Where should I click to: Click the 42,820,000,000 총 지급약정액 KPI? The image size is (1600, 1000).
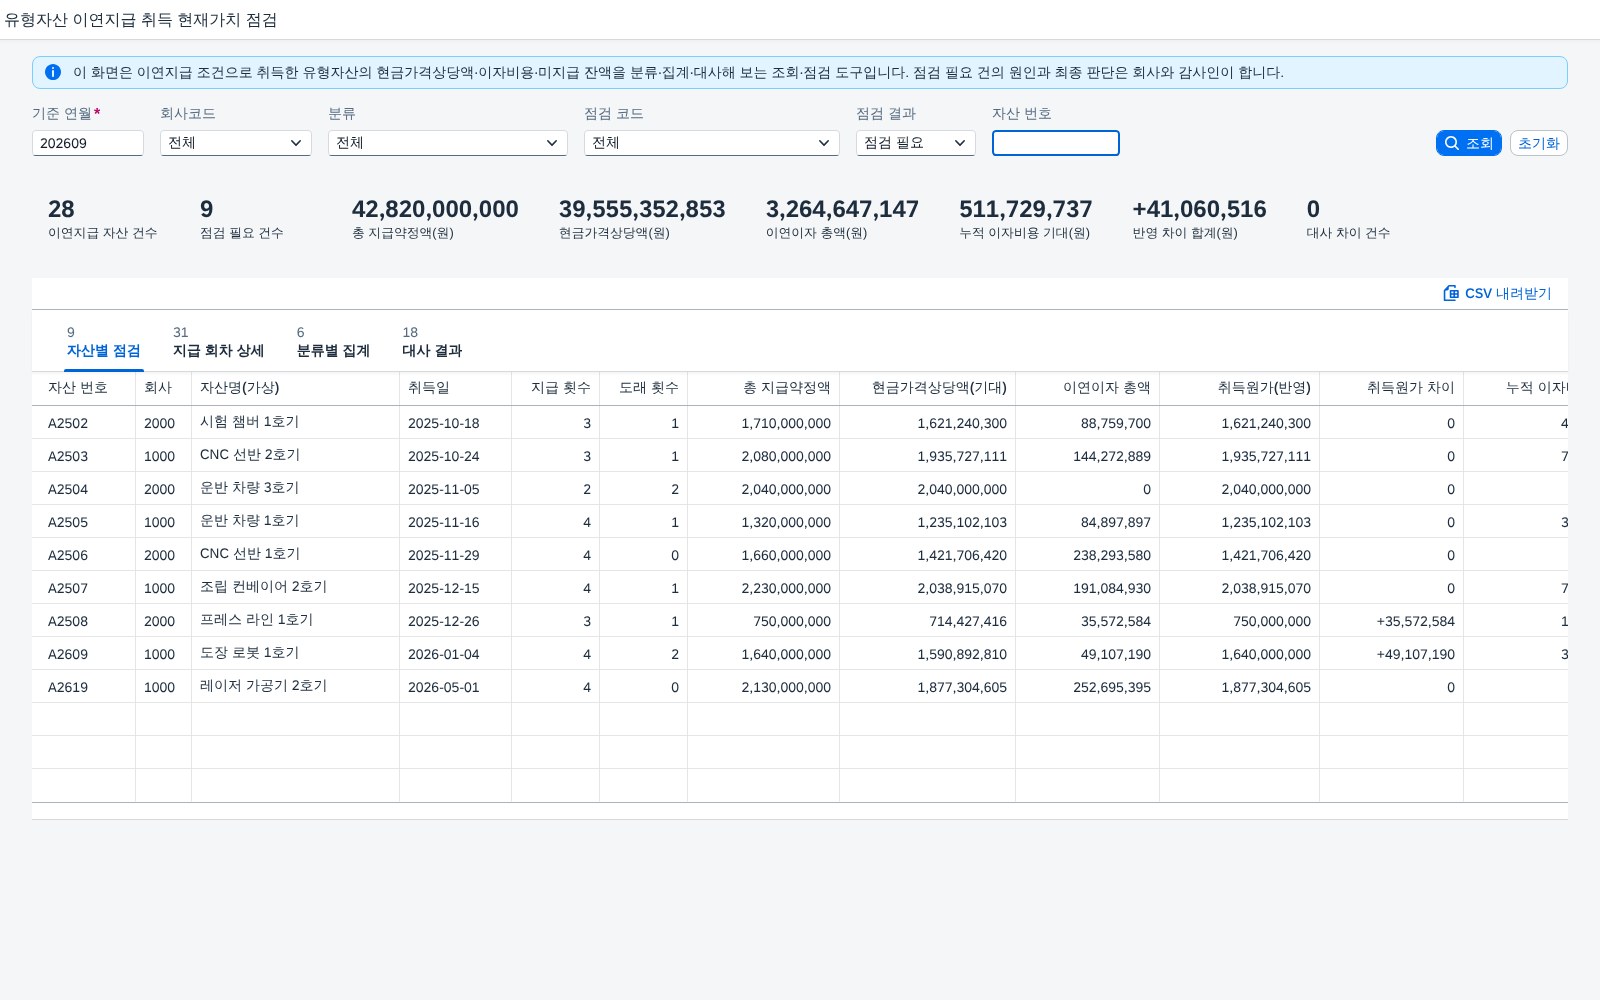(x=435, y=219)
